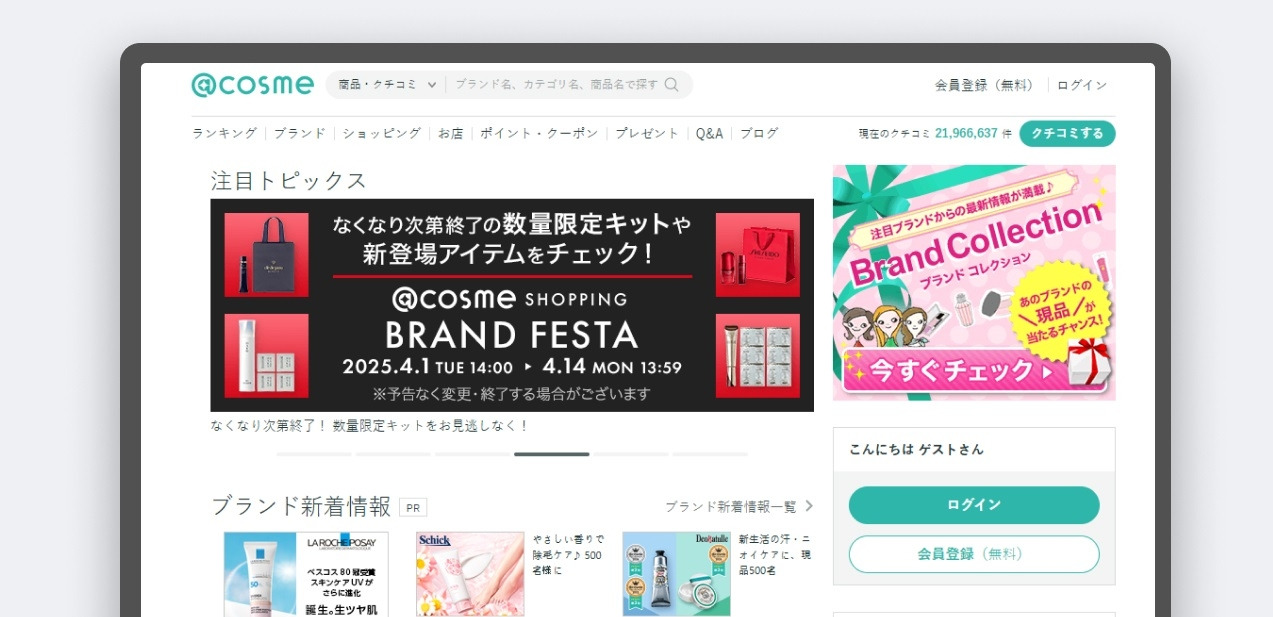This screenshot has width=1273, height=617.
Task: Open the ランキング menu
Action: pos(224,133)
